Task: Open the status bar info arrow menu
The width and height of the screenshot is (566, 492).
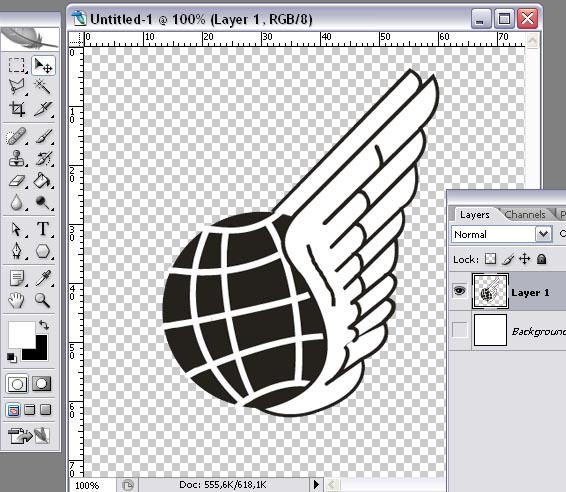Action: click(316, 484)
